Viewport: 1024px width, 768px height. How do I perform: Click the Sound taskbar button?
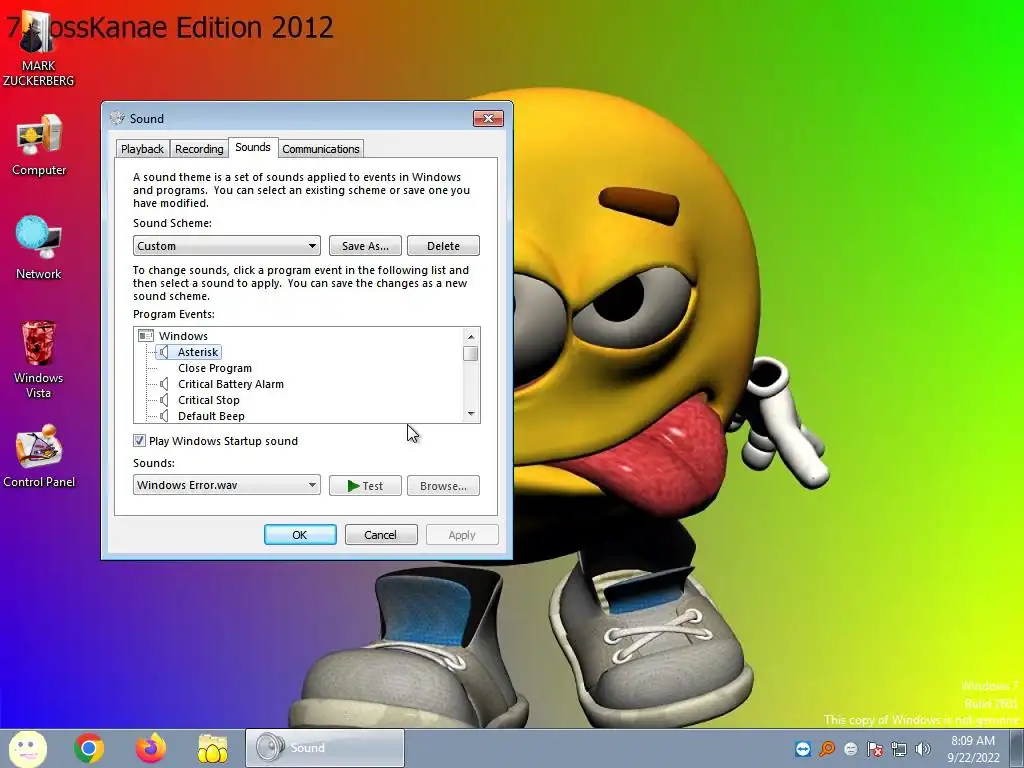pos(325,748)
